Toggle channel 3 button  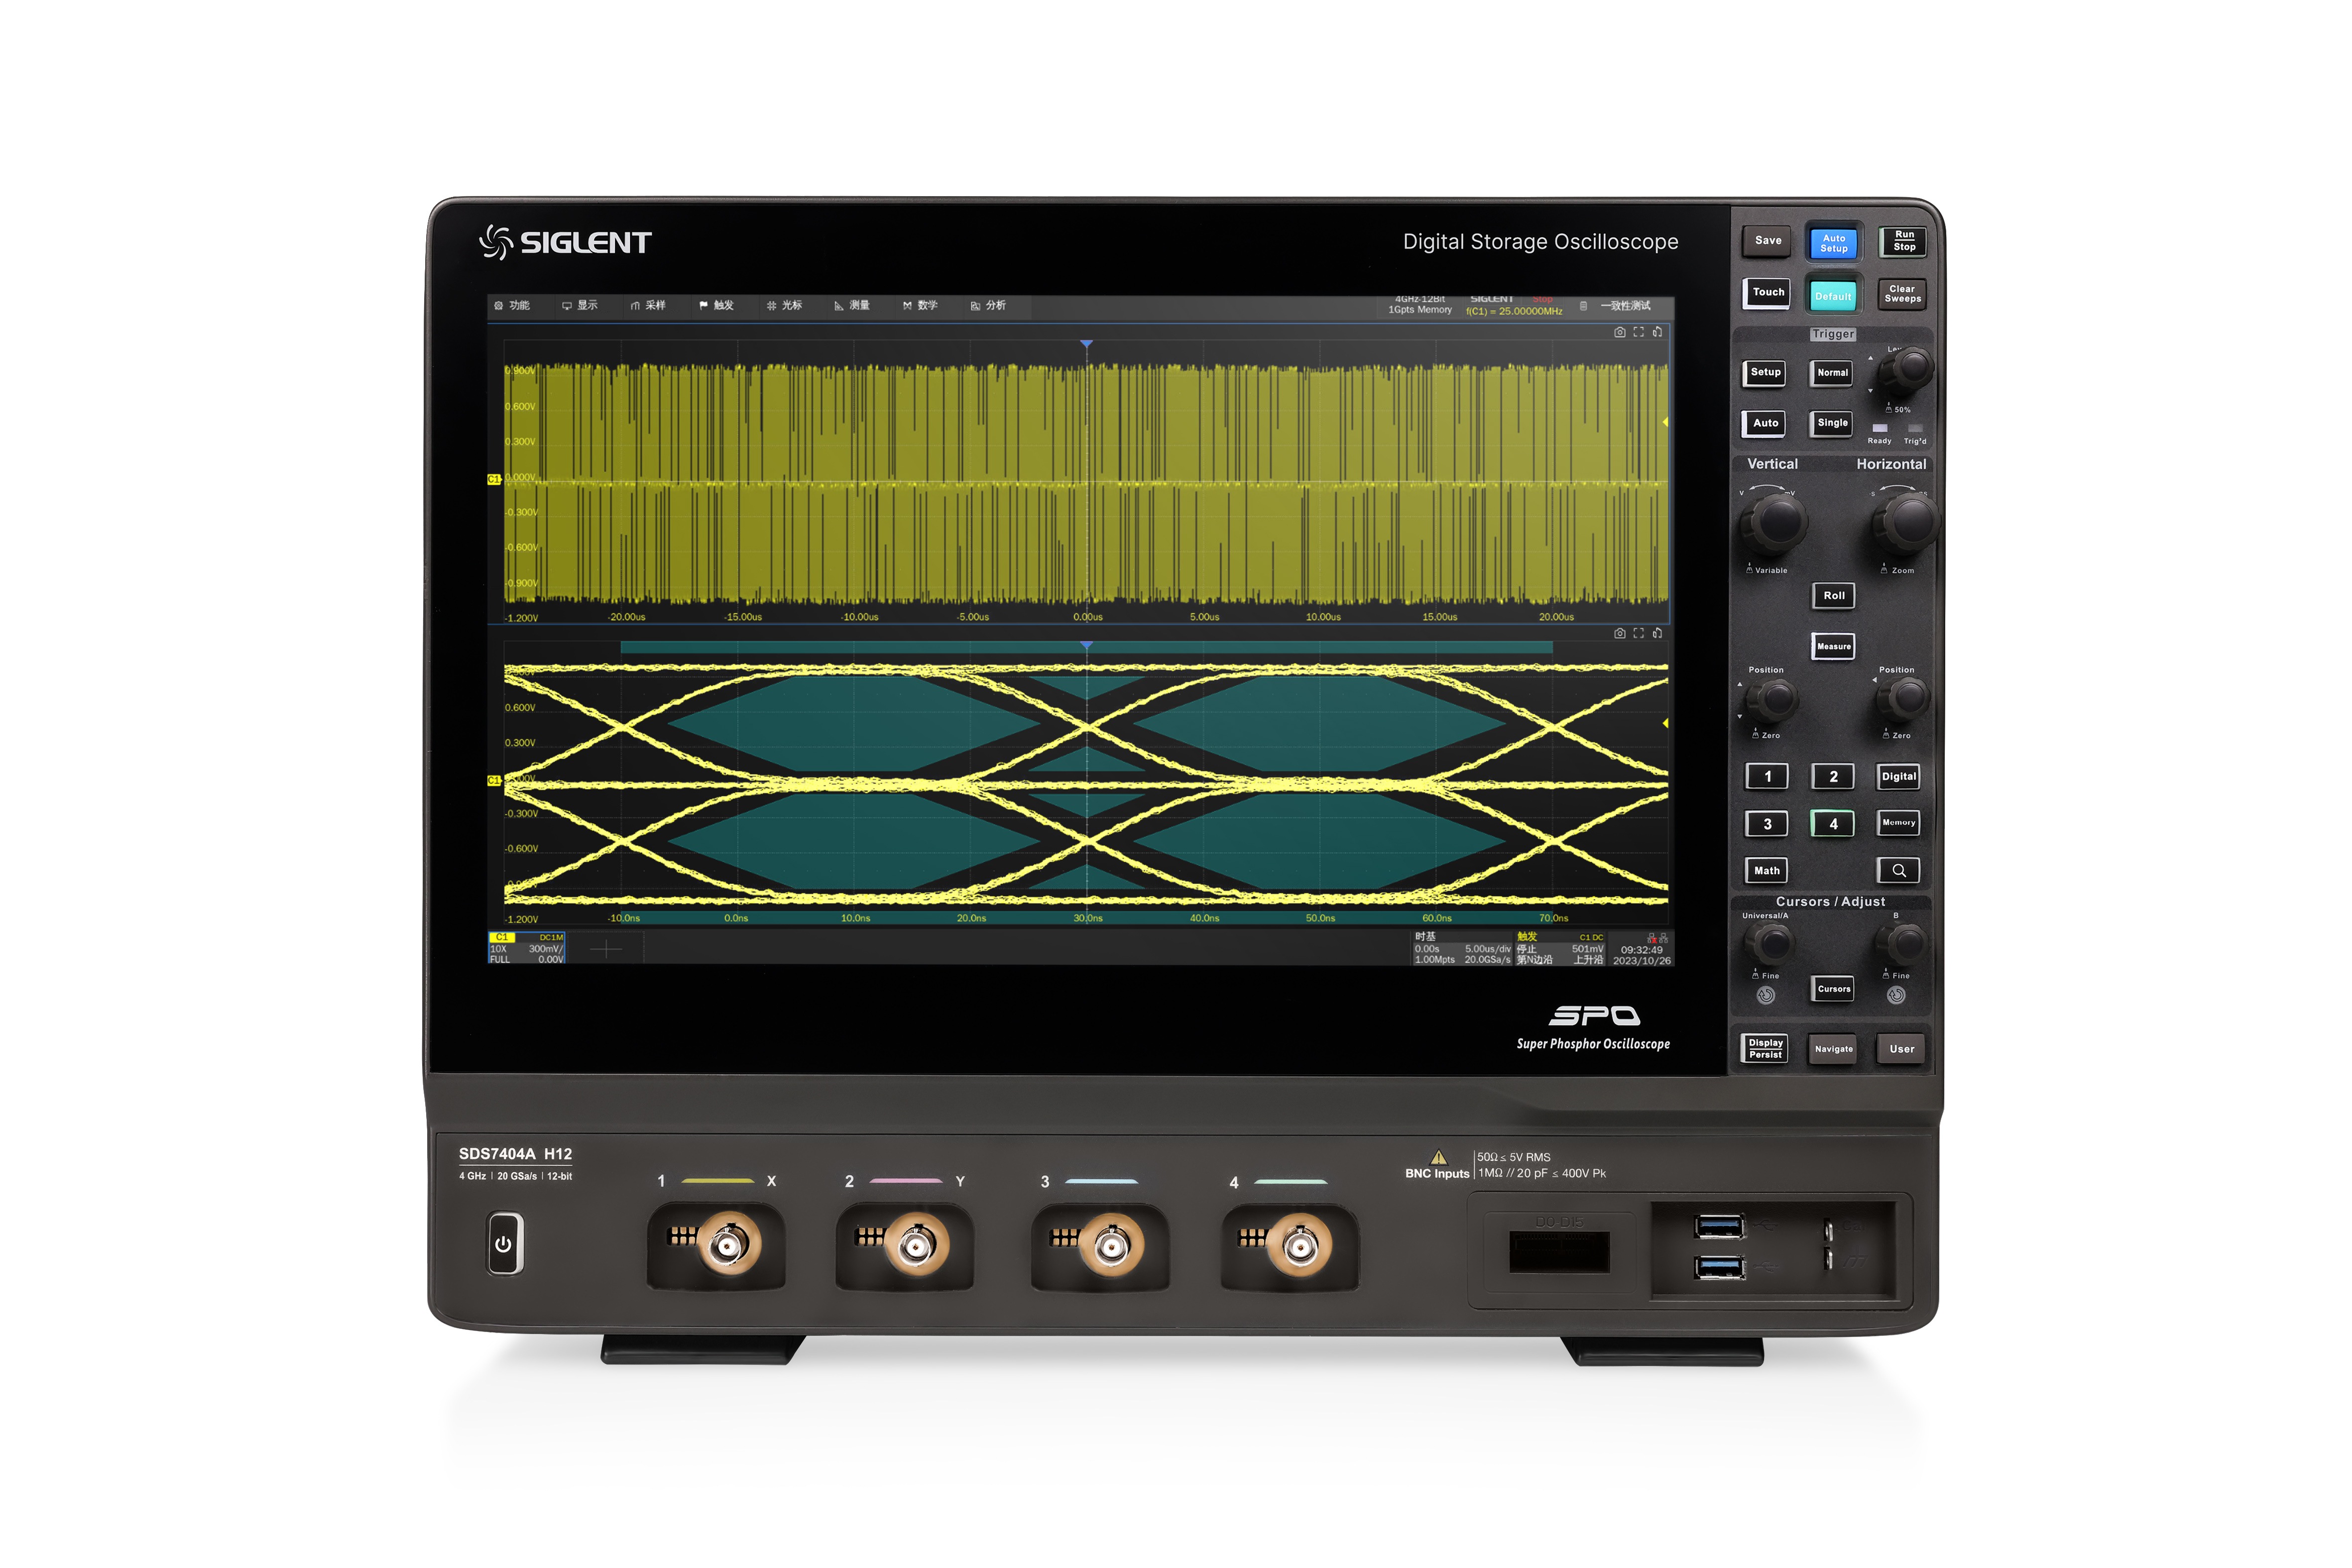(1767, 825)
